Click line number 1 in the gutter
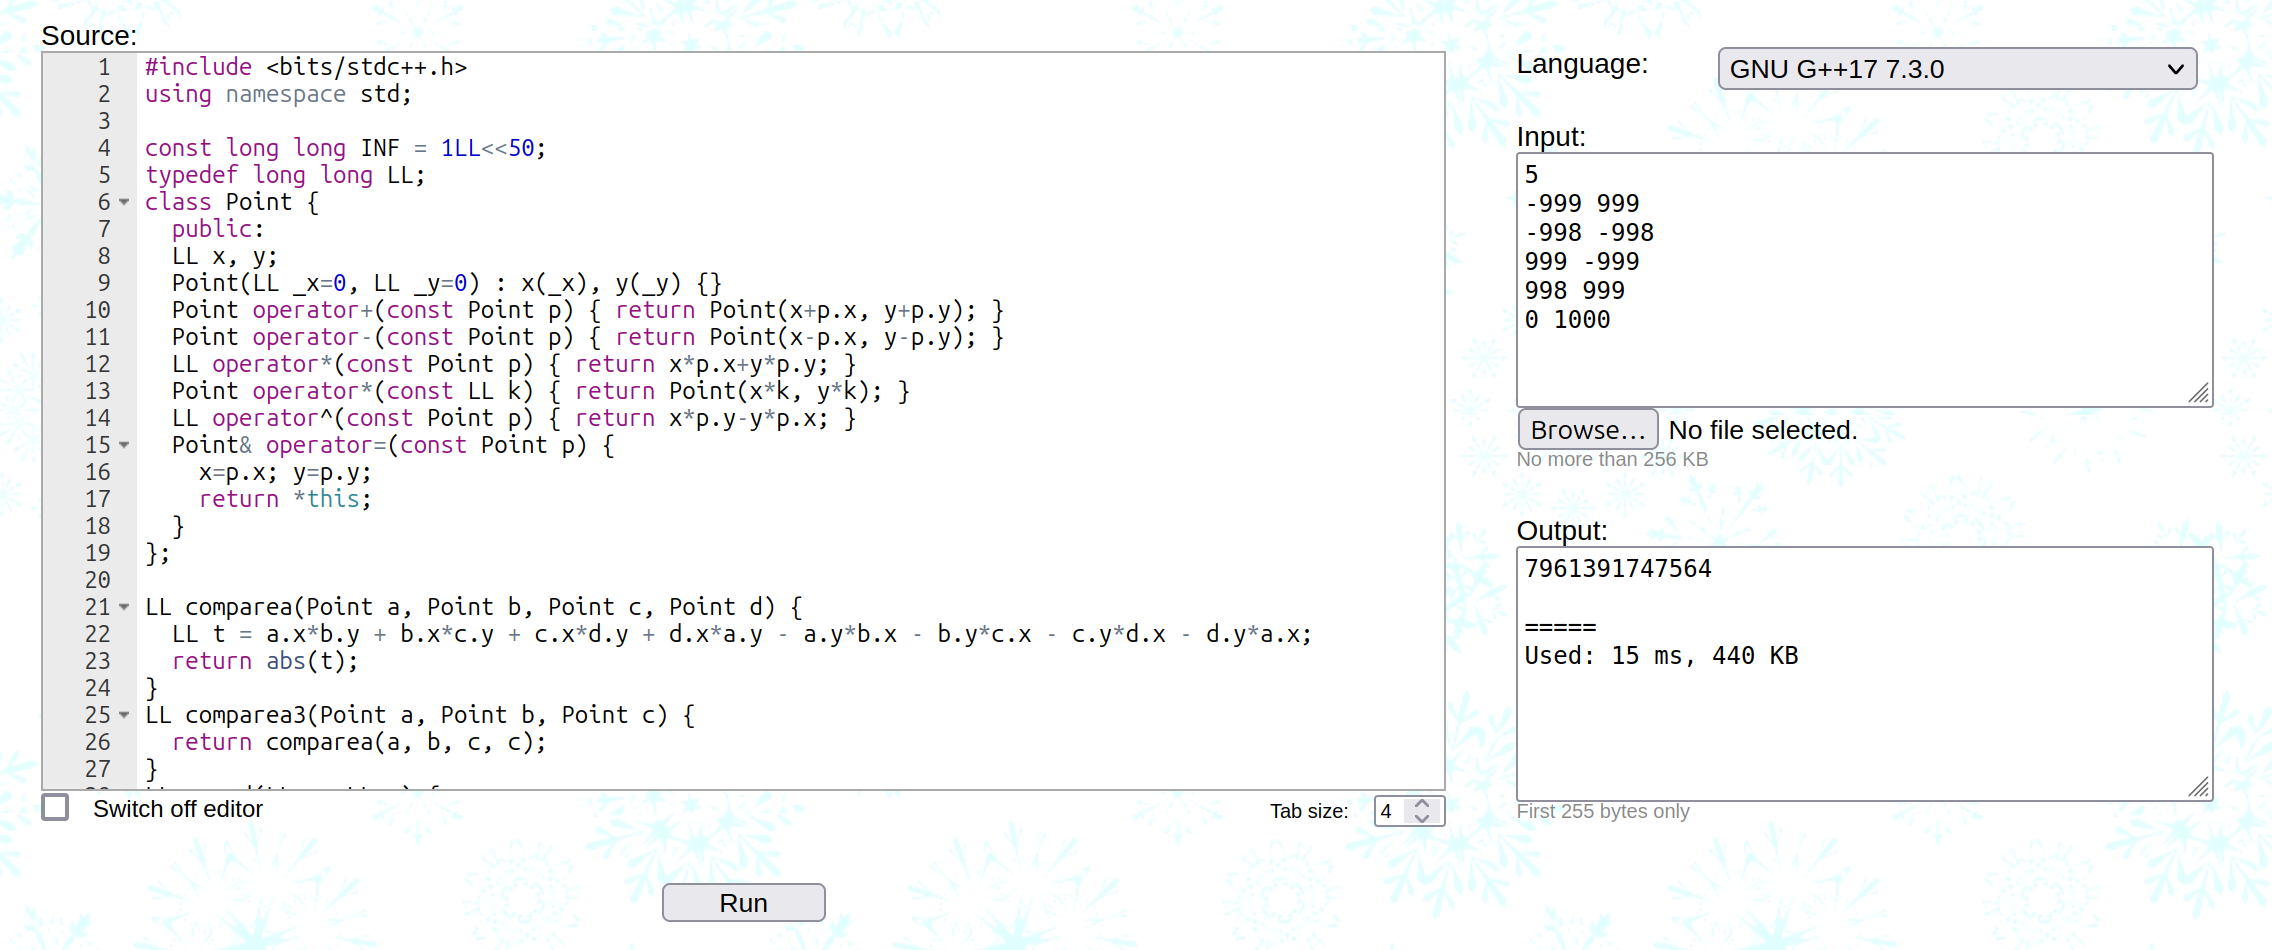 (x=104, y=67)
